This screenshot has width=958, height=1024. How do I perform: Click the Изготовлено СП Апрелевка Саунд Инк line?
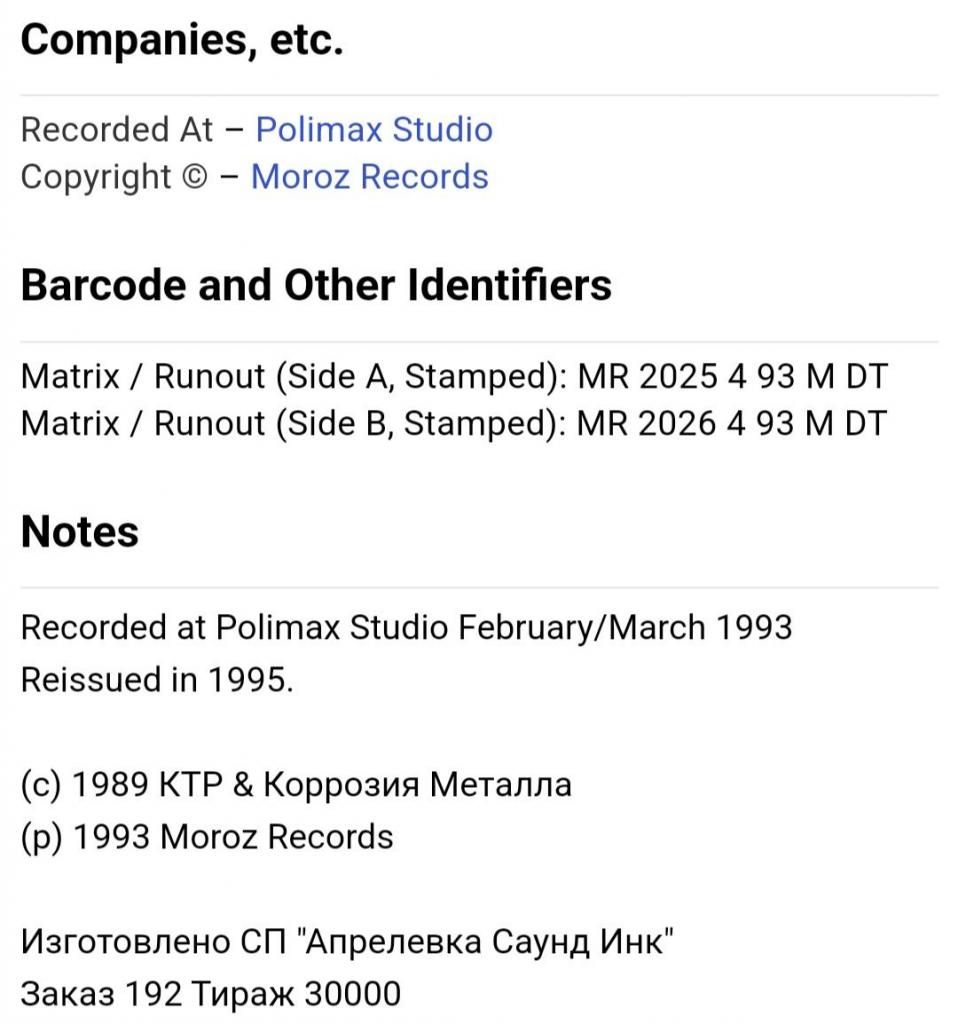[347, 942]
